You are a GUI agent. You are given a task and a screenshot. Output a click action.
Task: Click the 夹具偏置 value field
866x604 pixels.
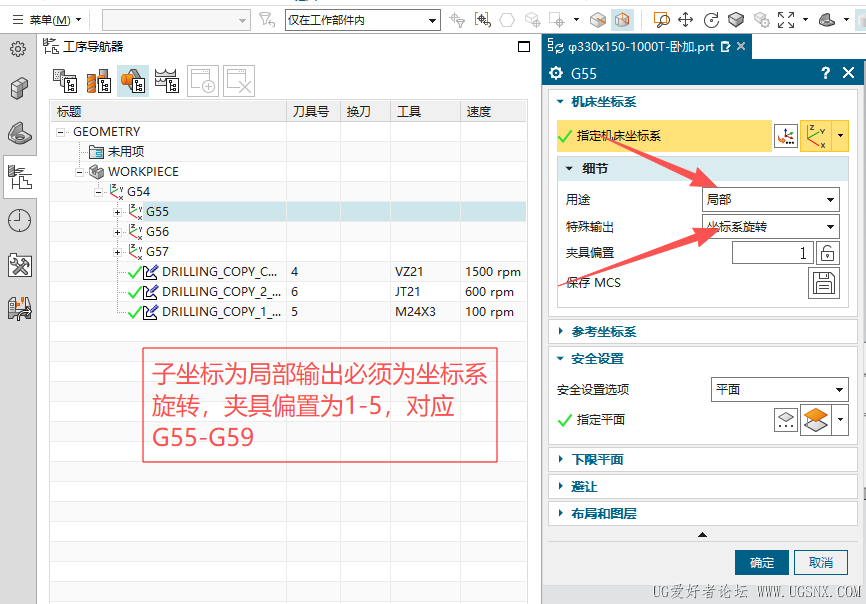coord(773,253)
